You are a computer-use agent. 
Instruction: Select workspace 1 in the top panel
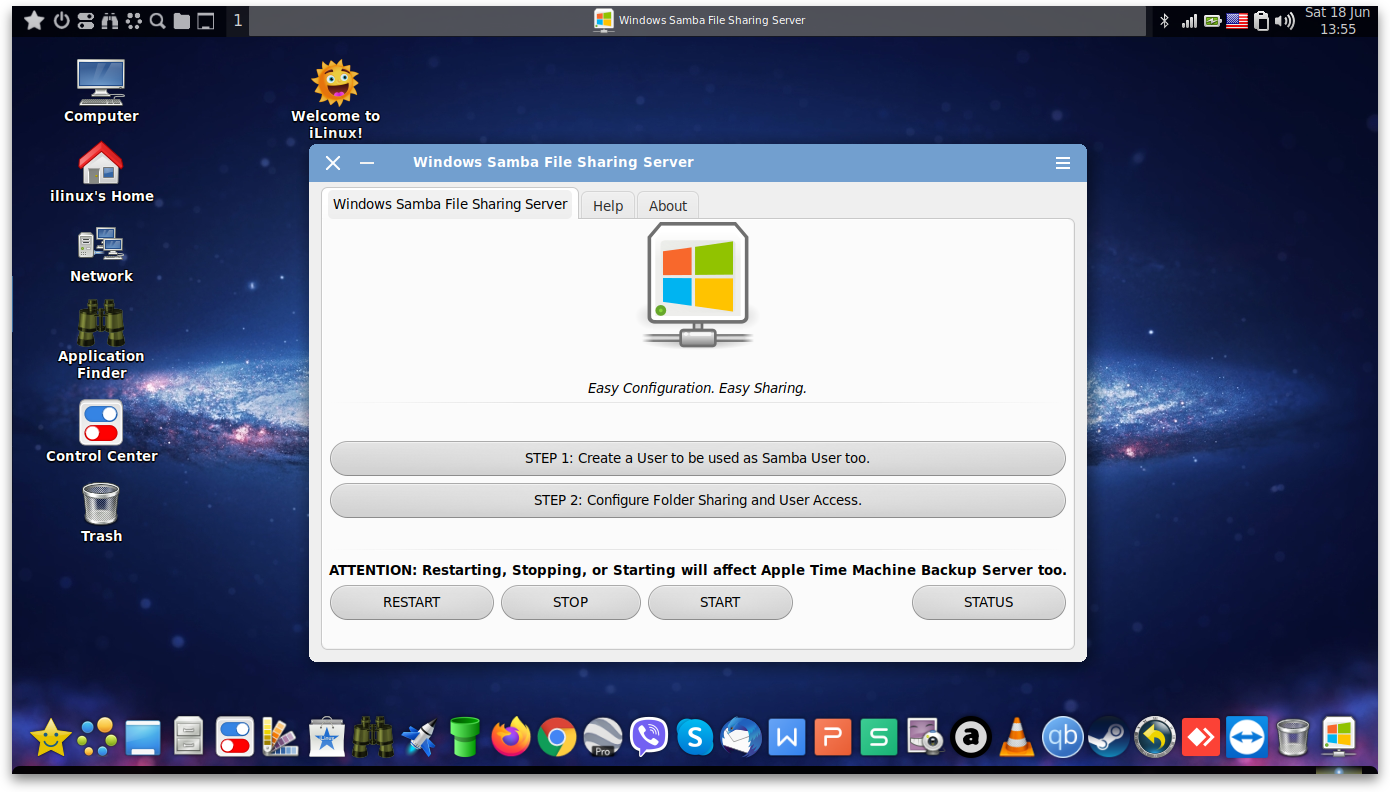pos(238,20)
